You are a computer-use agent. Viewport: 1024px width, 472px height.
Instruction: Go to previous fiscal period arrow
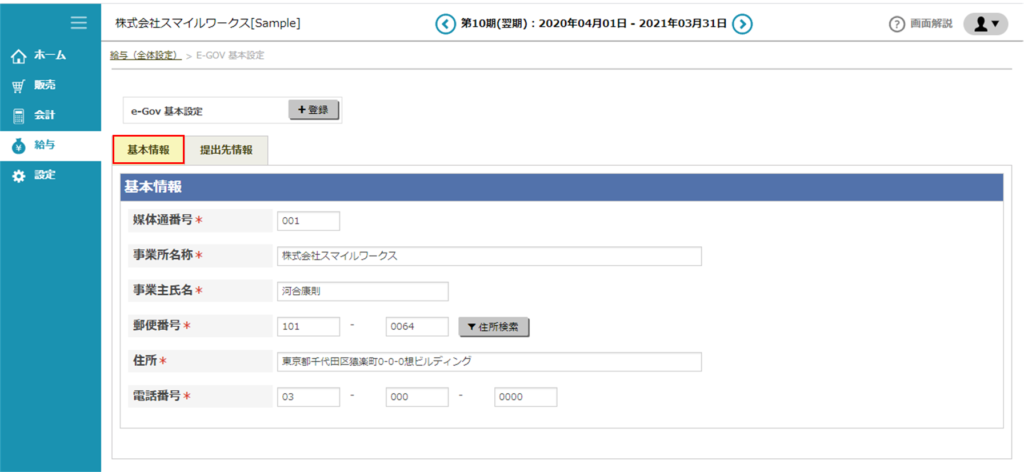445,24
